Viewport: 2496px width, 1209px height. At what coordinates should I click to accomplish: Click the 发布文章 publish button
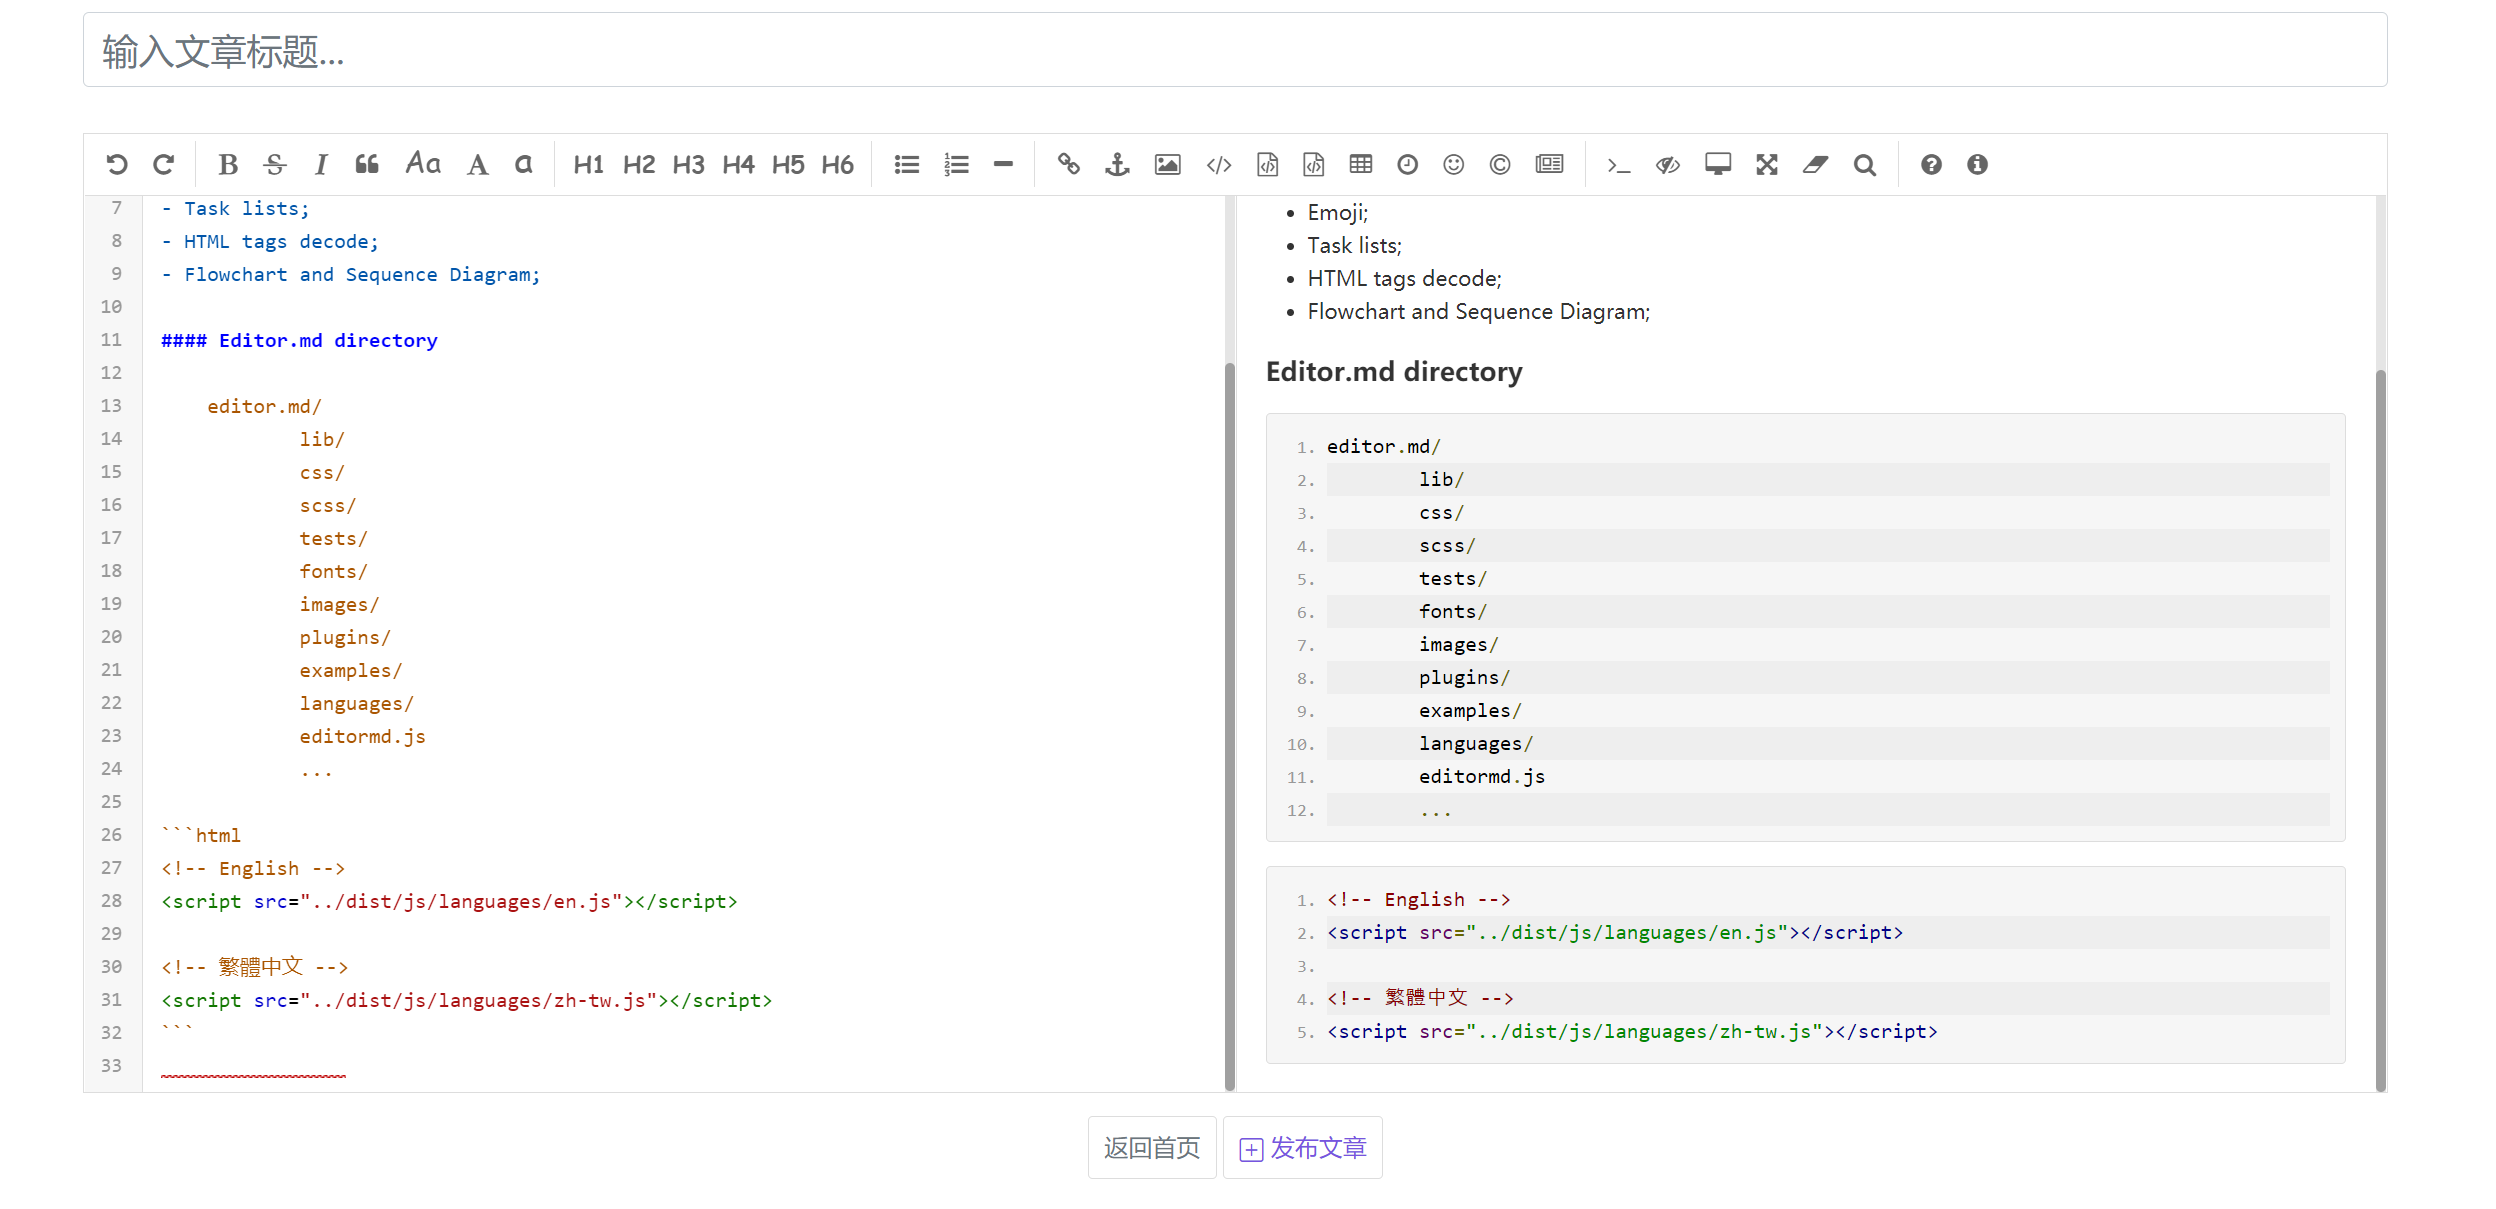pos(1302,1147)
